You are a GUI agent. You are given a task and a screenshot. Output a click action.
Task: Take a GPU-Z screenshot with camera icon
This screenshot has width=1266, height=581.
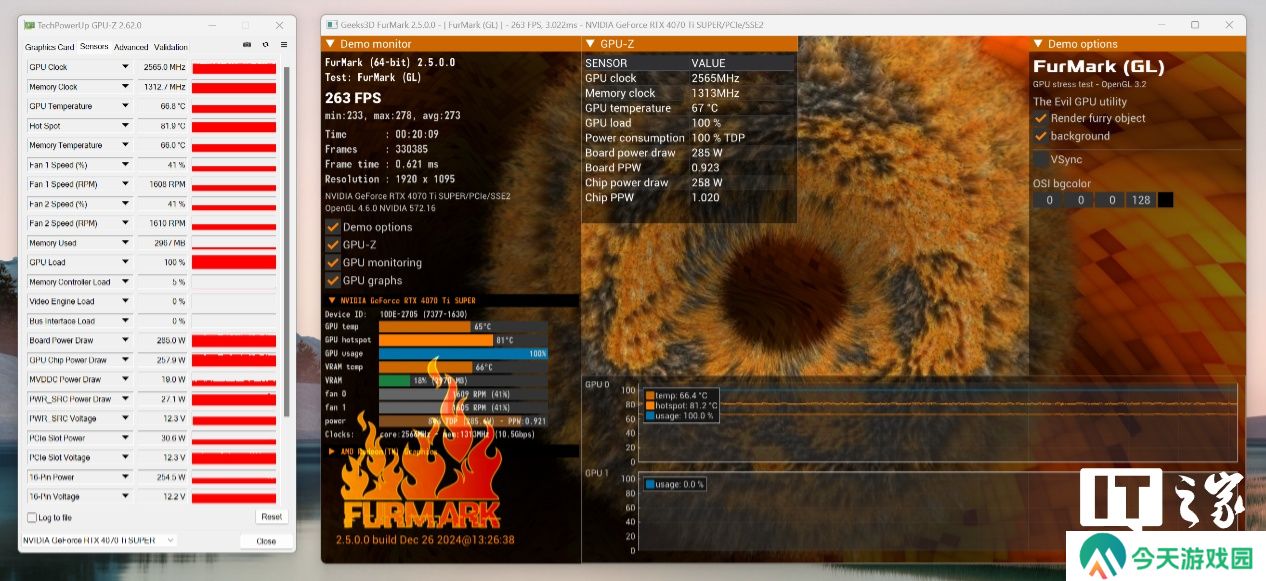(x=247, y=45)
